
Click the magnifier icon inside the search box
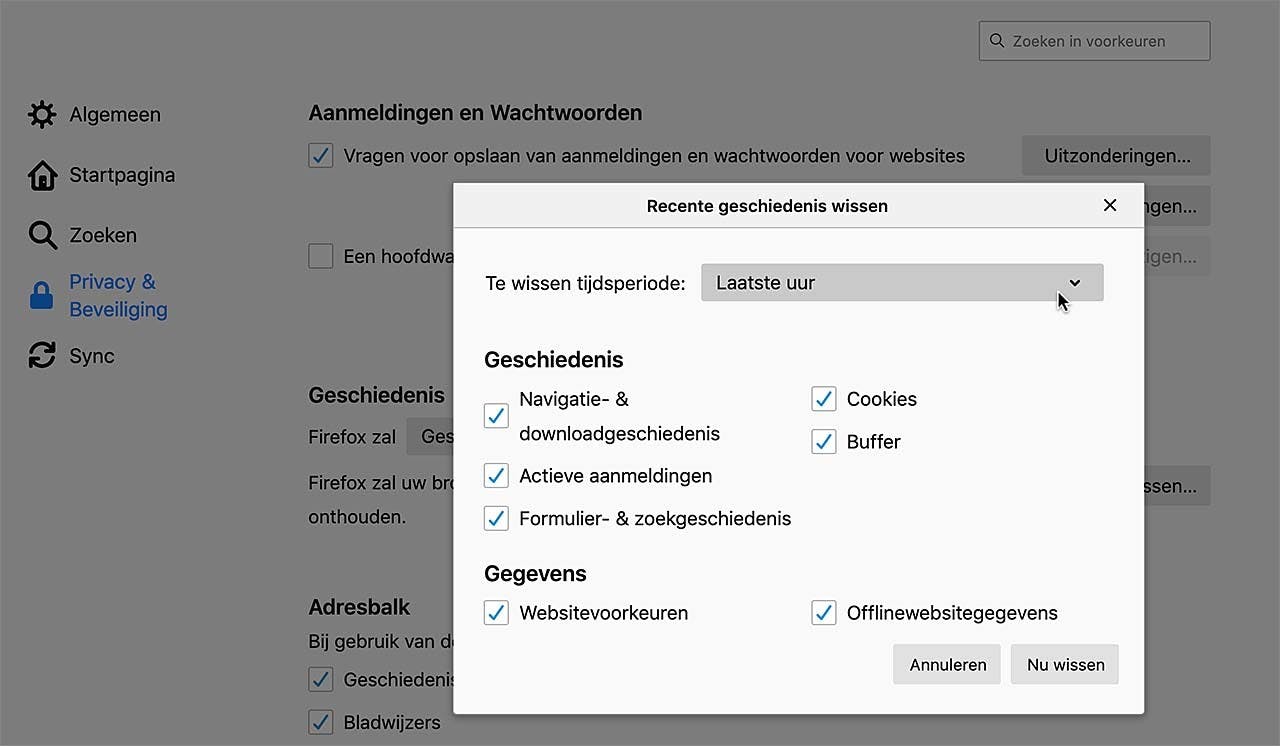click(x=997, y=40)
